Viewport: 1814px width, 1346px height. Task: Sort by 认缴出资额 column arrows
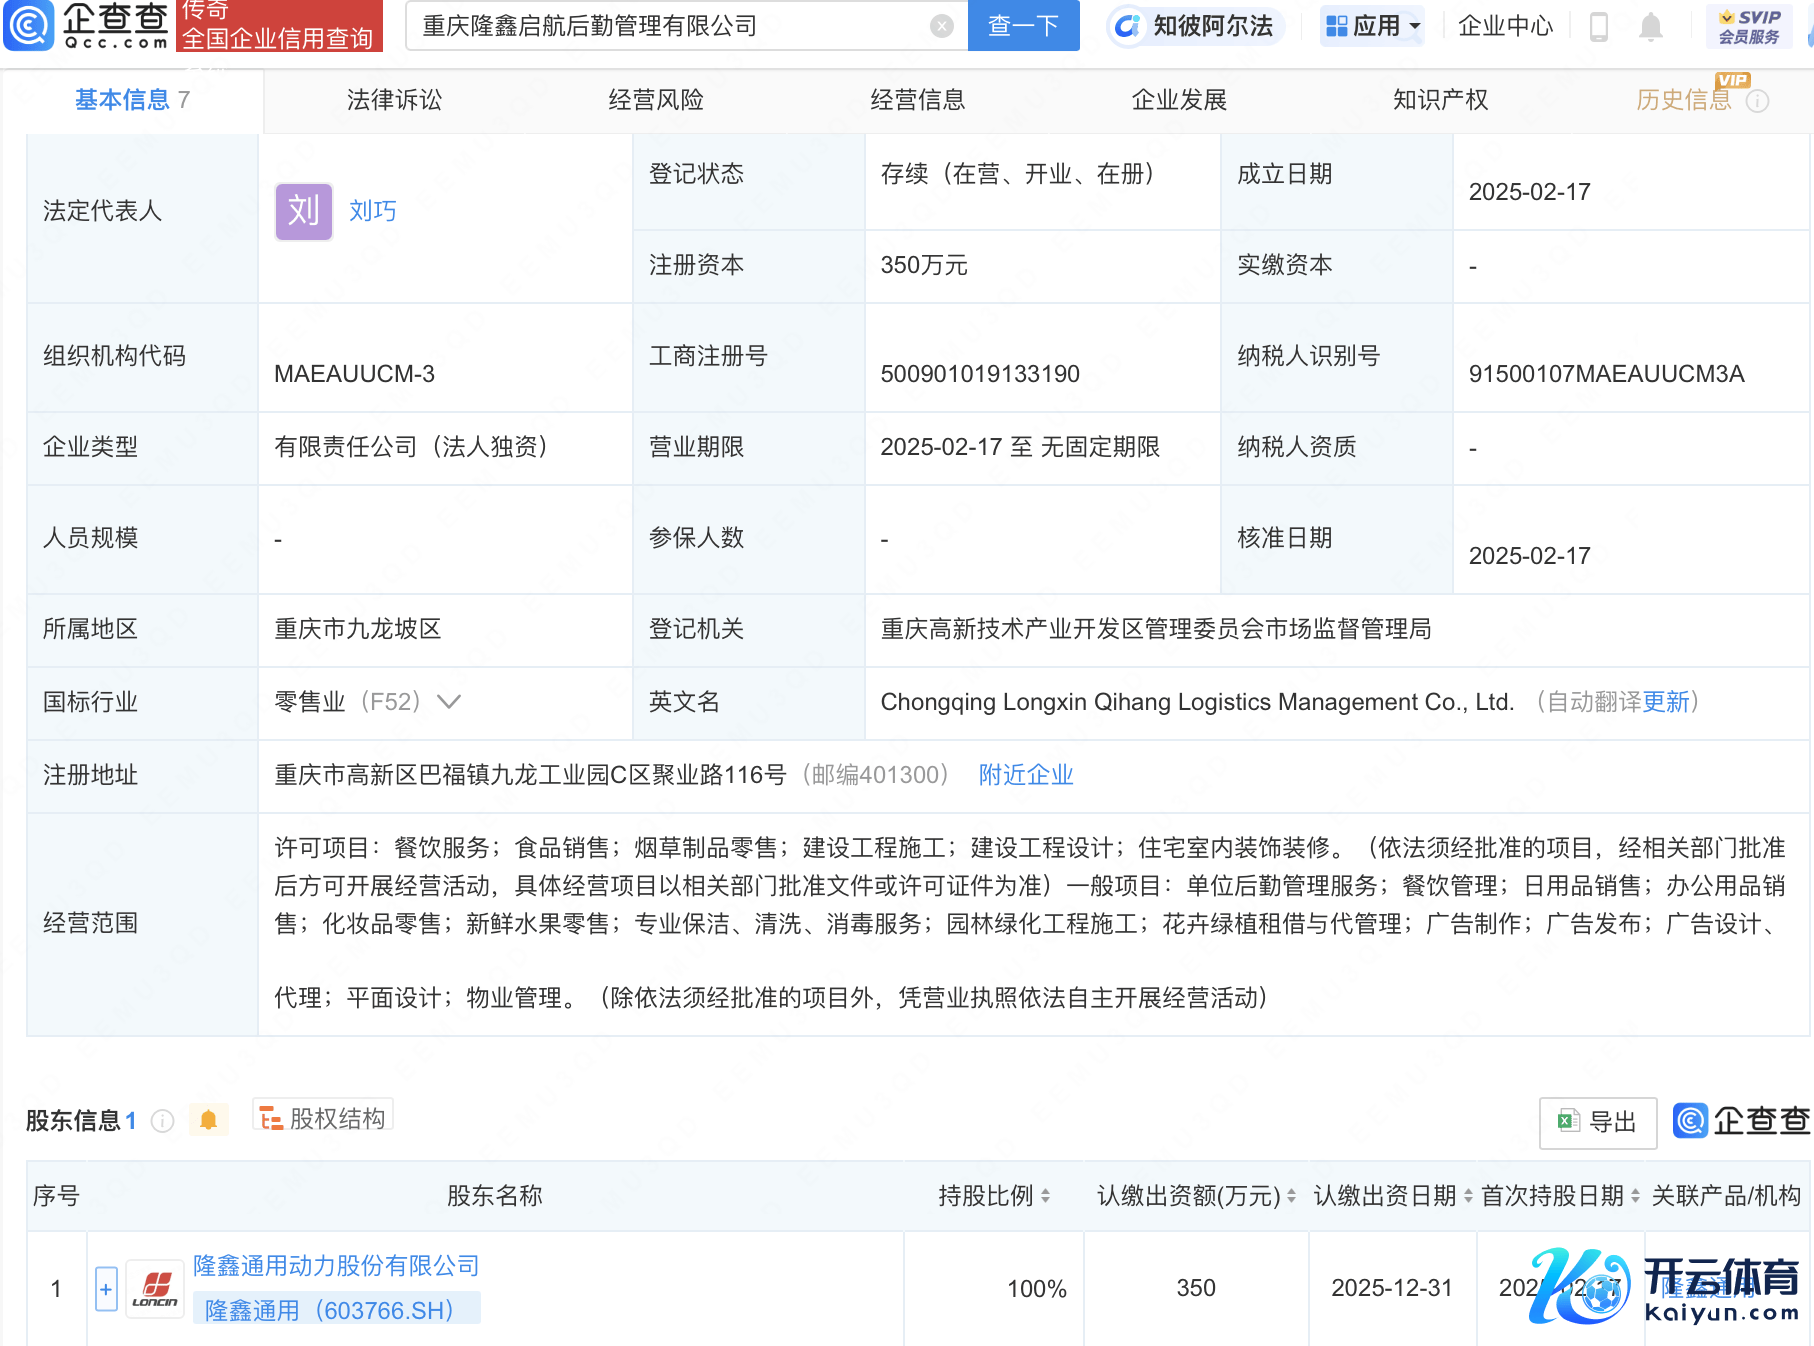point(1291,1196)
